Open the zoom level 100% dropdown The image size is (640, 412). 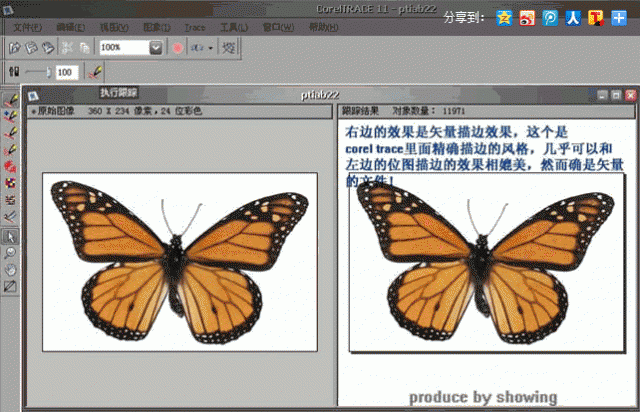pos(155,47)
